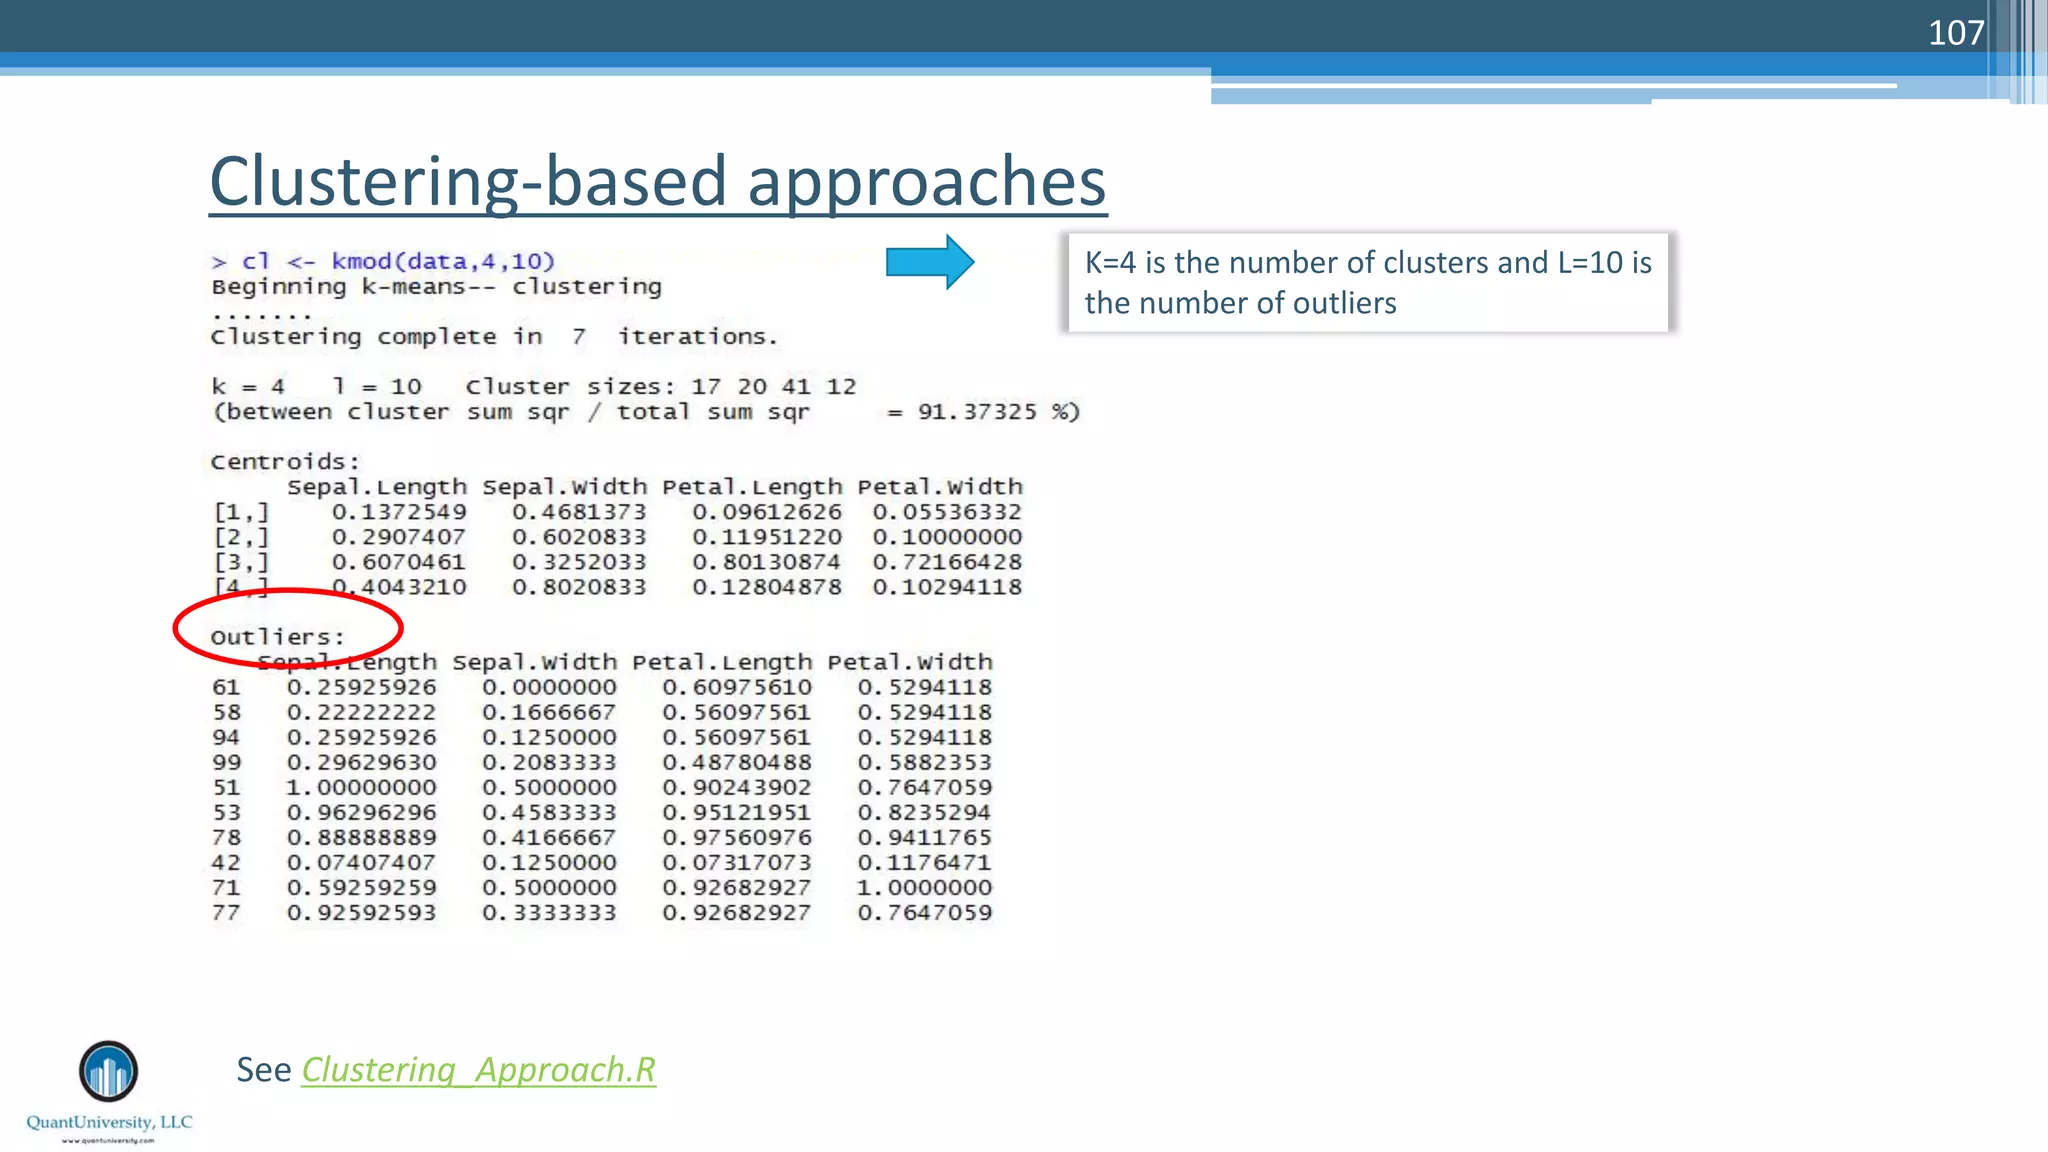Open the Clustering_Approach.R link
Viewport: 2048px width, 1152px height.
click(x=478, y=1070)
